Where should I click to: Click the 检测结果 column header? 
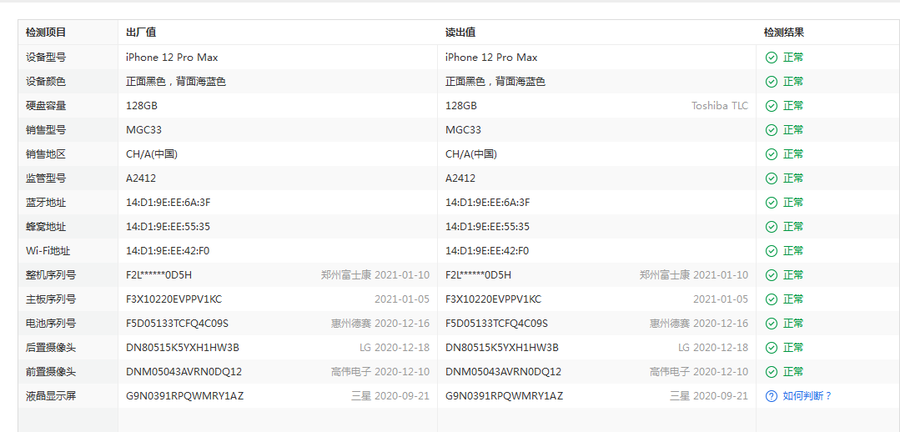[x=784, y=33]
